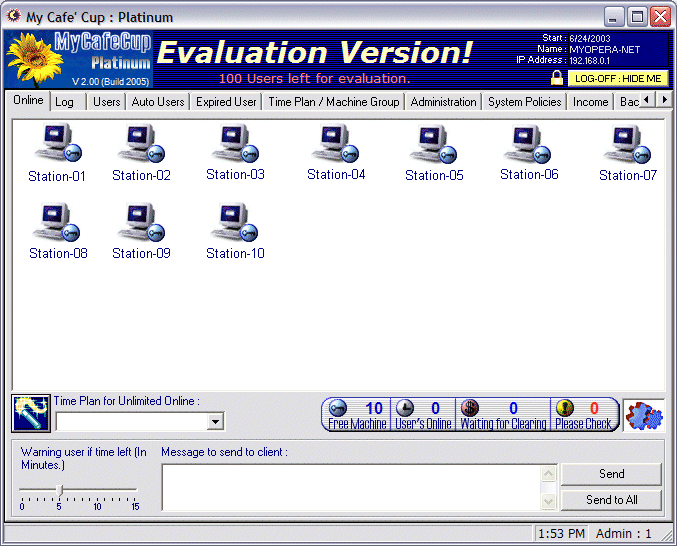Viewport: 677px width, 546px height.
Task: Open the System Policies tab
Action: pos(525,102)
